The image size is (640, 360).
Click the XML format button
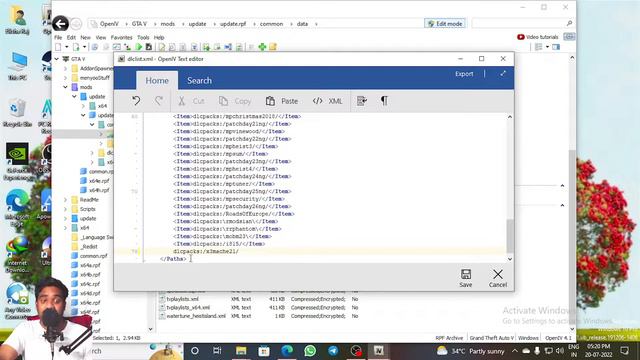327,101
